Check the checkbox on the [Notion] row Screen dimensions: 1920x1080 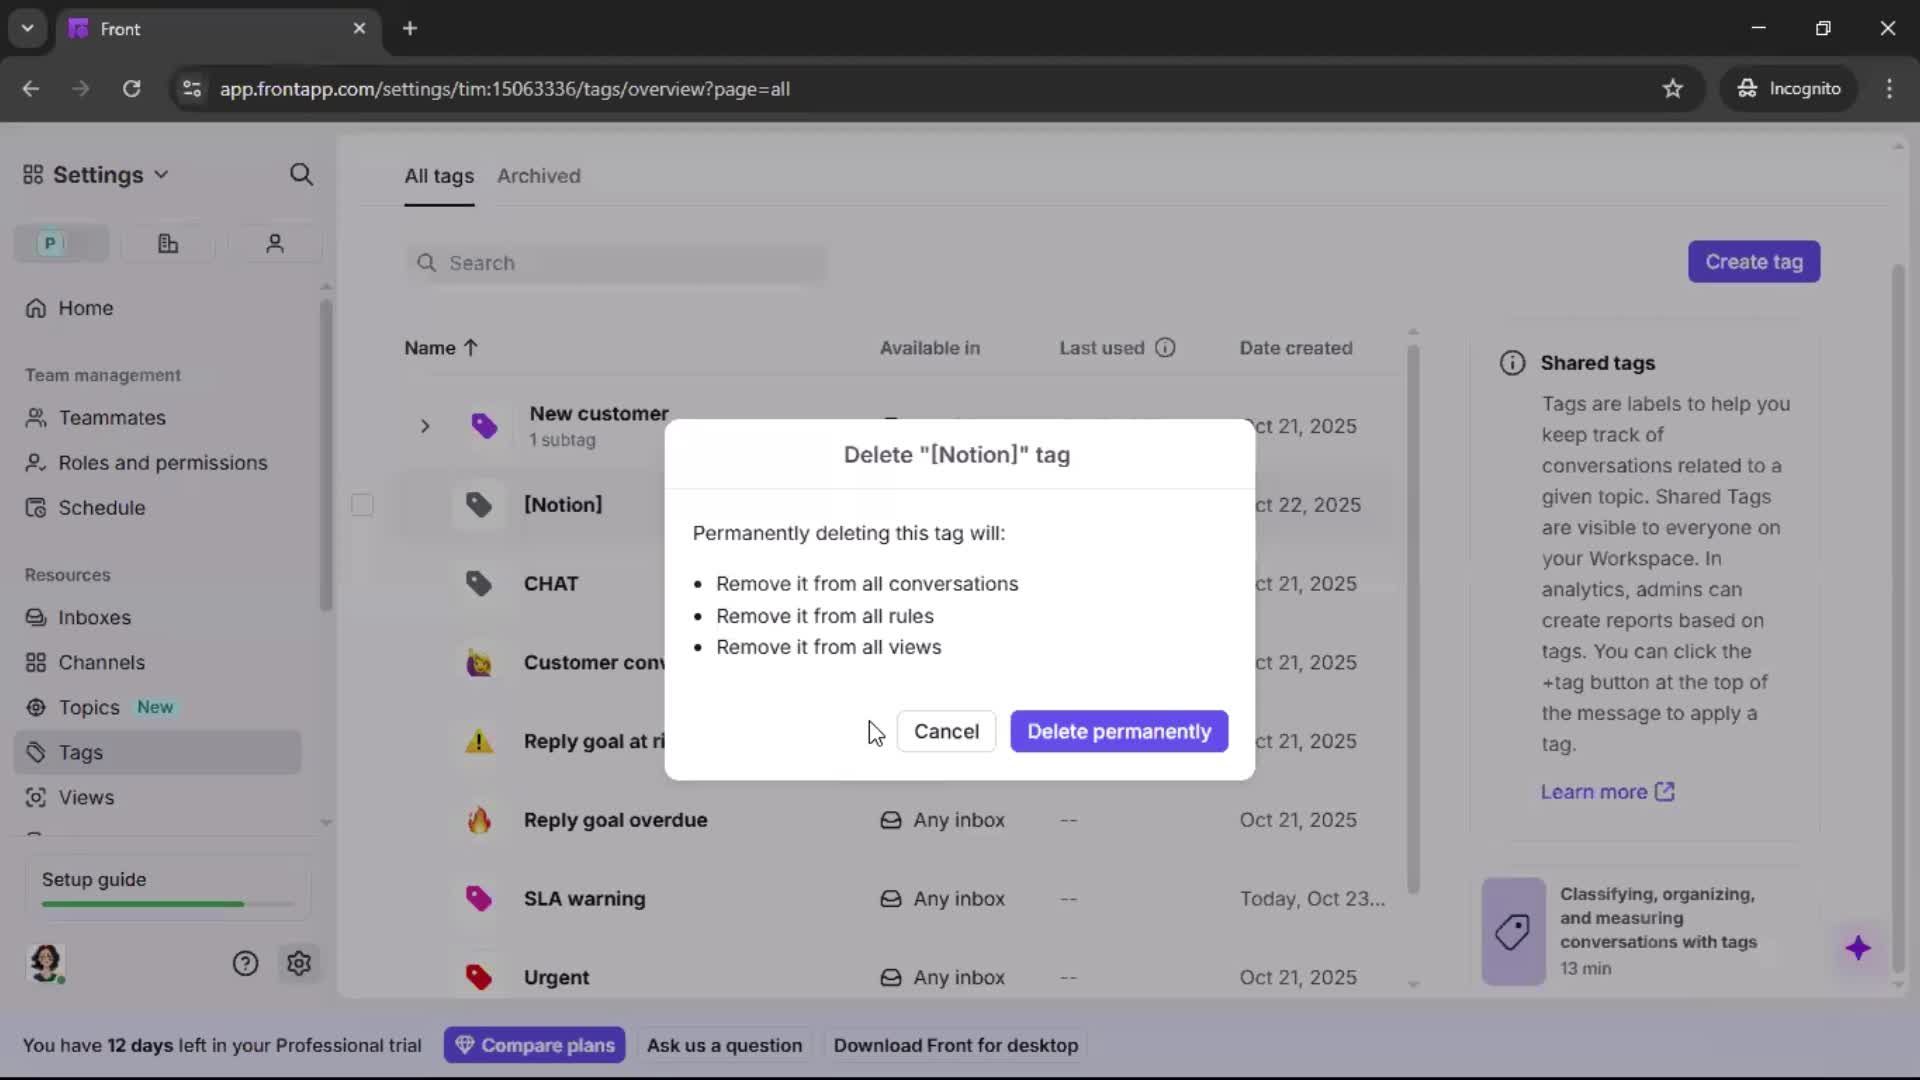pos(362,505)
